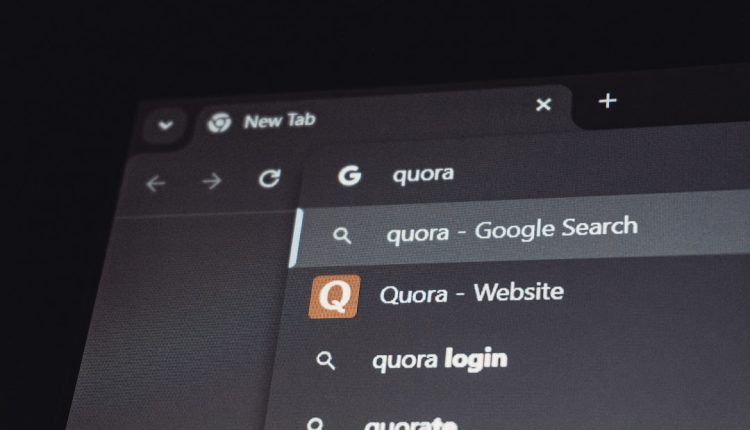The height and width of the screenshot is (430, 750).
Task: Select the partially visible quorate suggestion
Action: 507,417
